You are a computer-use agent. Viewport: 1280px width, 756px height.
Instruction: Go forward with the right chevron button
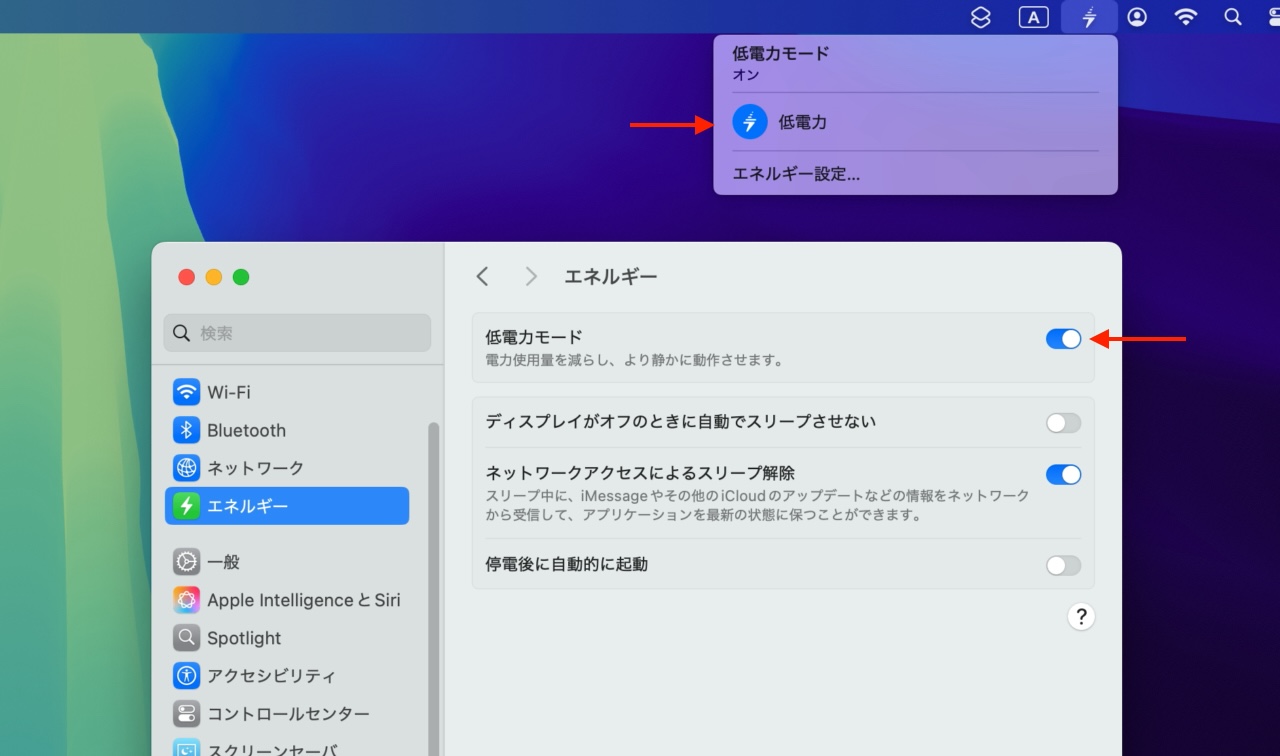531,277
